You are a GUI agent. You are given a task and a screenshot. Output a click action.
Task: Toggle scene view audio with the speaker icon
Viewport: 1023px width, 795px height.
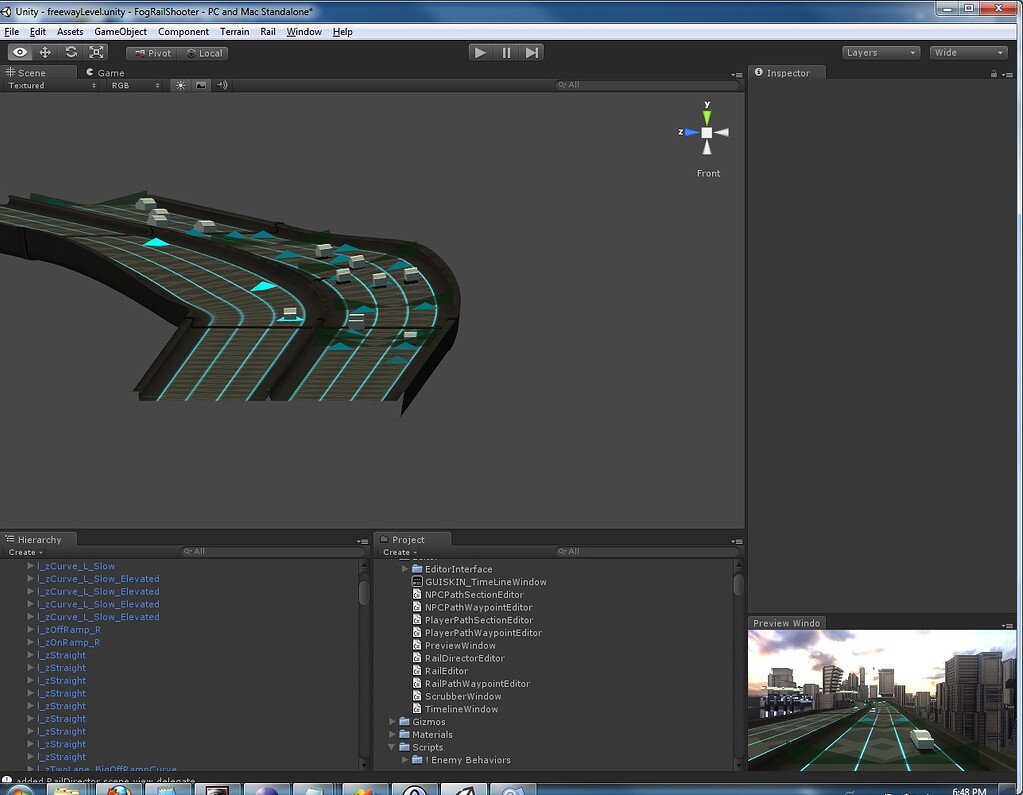click(222, 85)
